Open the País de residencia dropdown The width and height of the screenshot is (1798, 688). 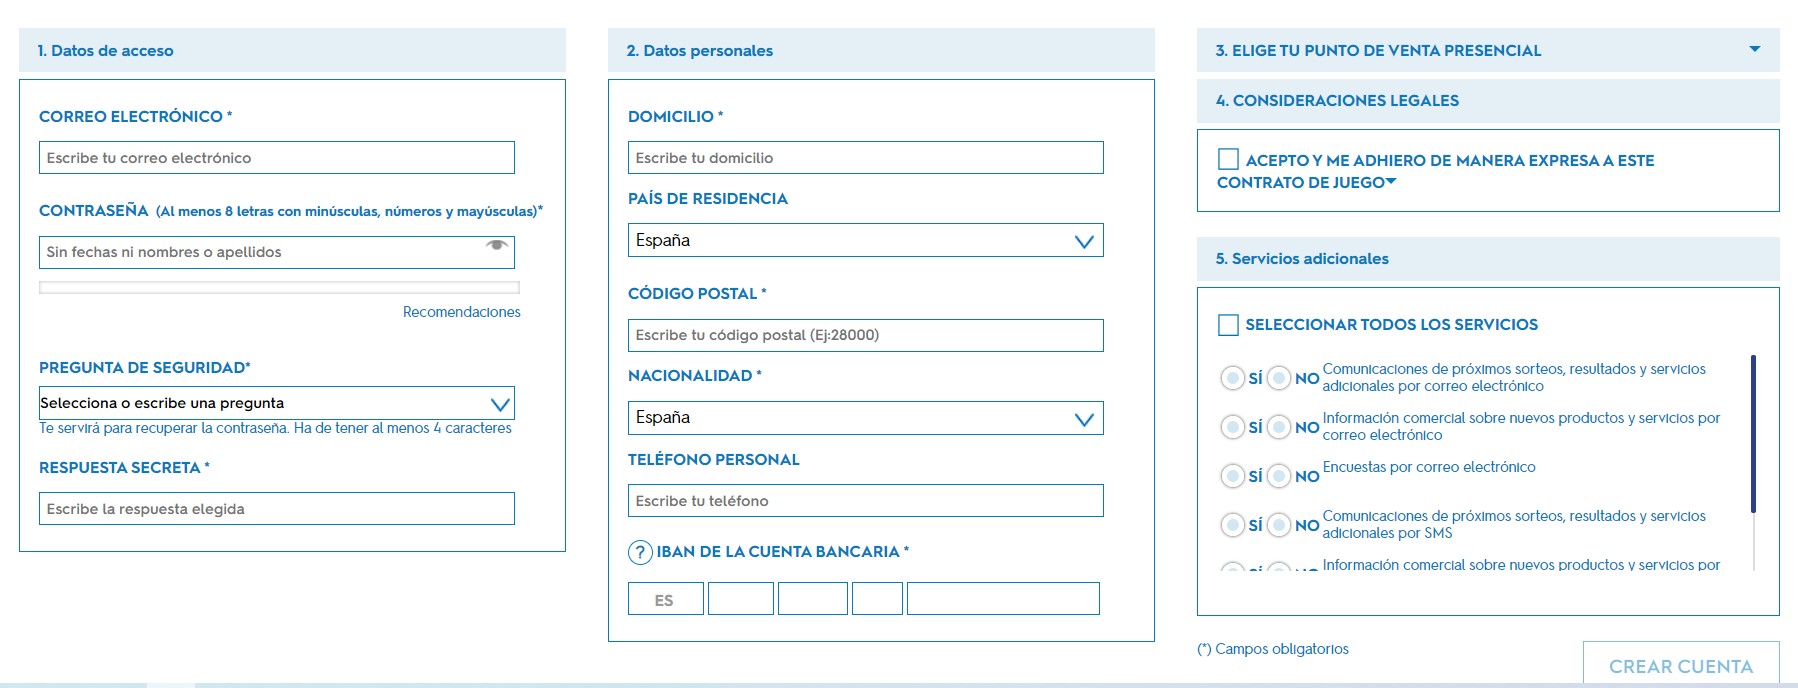pos(866,240)
